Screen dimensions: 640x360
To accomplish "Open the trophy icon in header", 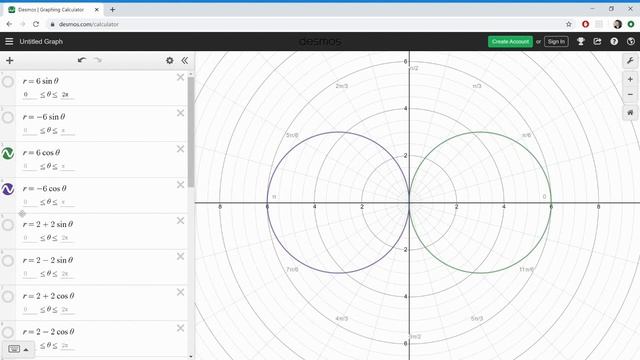I will [580, 41].
